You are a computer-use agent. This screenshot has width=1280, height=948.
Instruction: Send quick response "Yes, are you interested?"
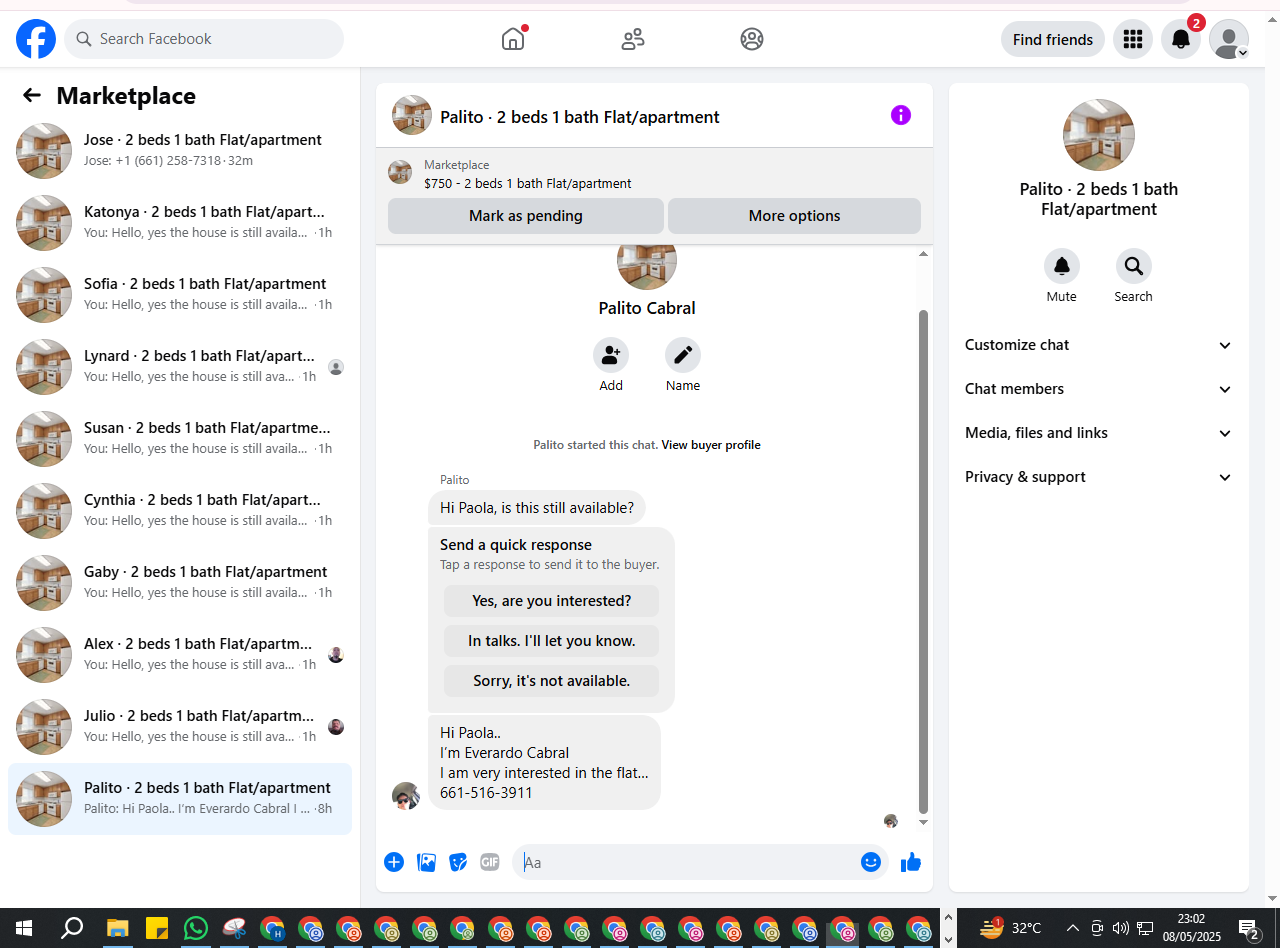point(552,601)
